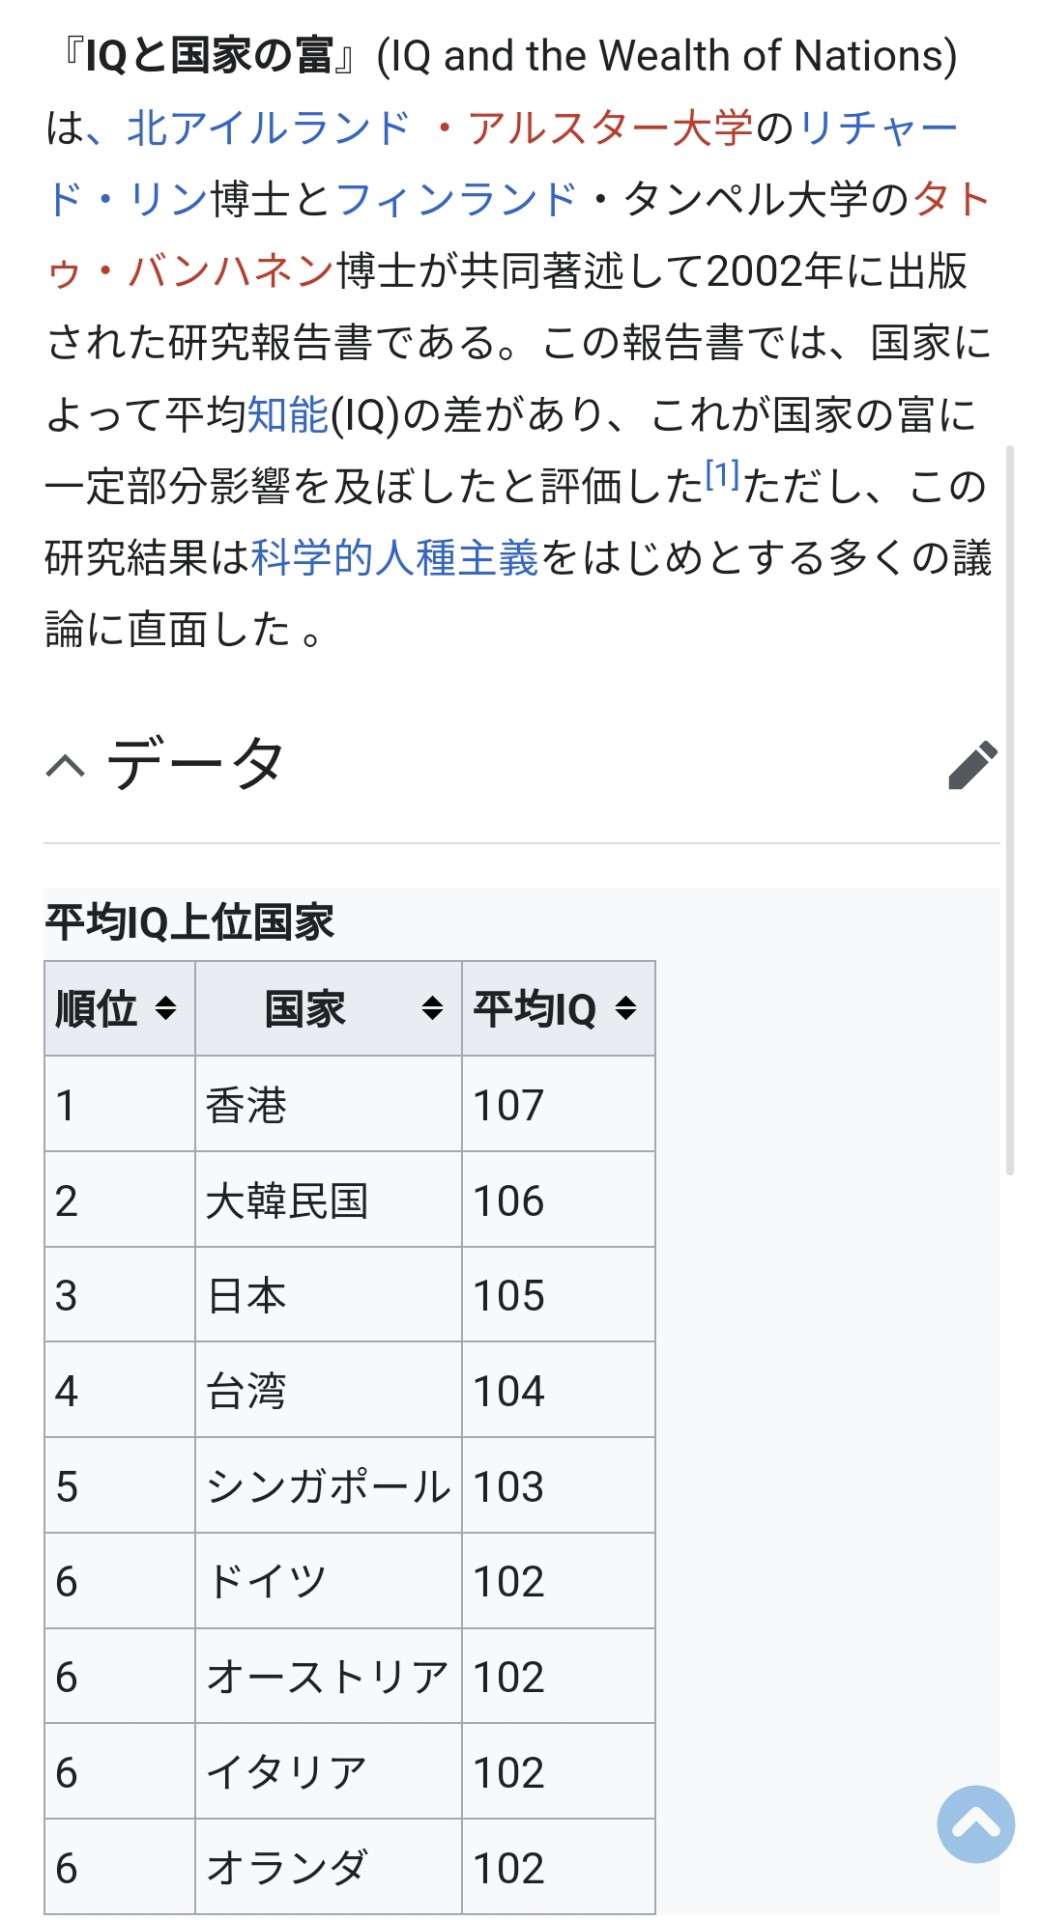Viewport: 1041px width, 1920px height.
Task: Jump to footnote reference [1]
Action: point(722,475)
